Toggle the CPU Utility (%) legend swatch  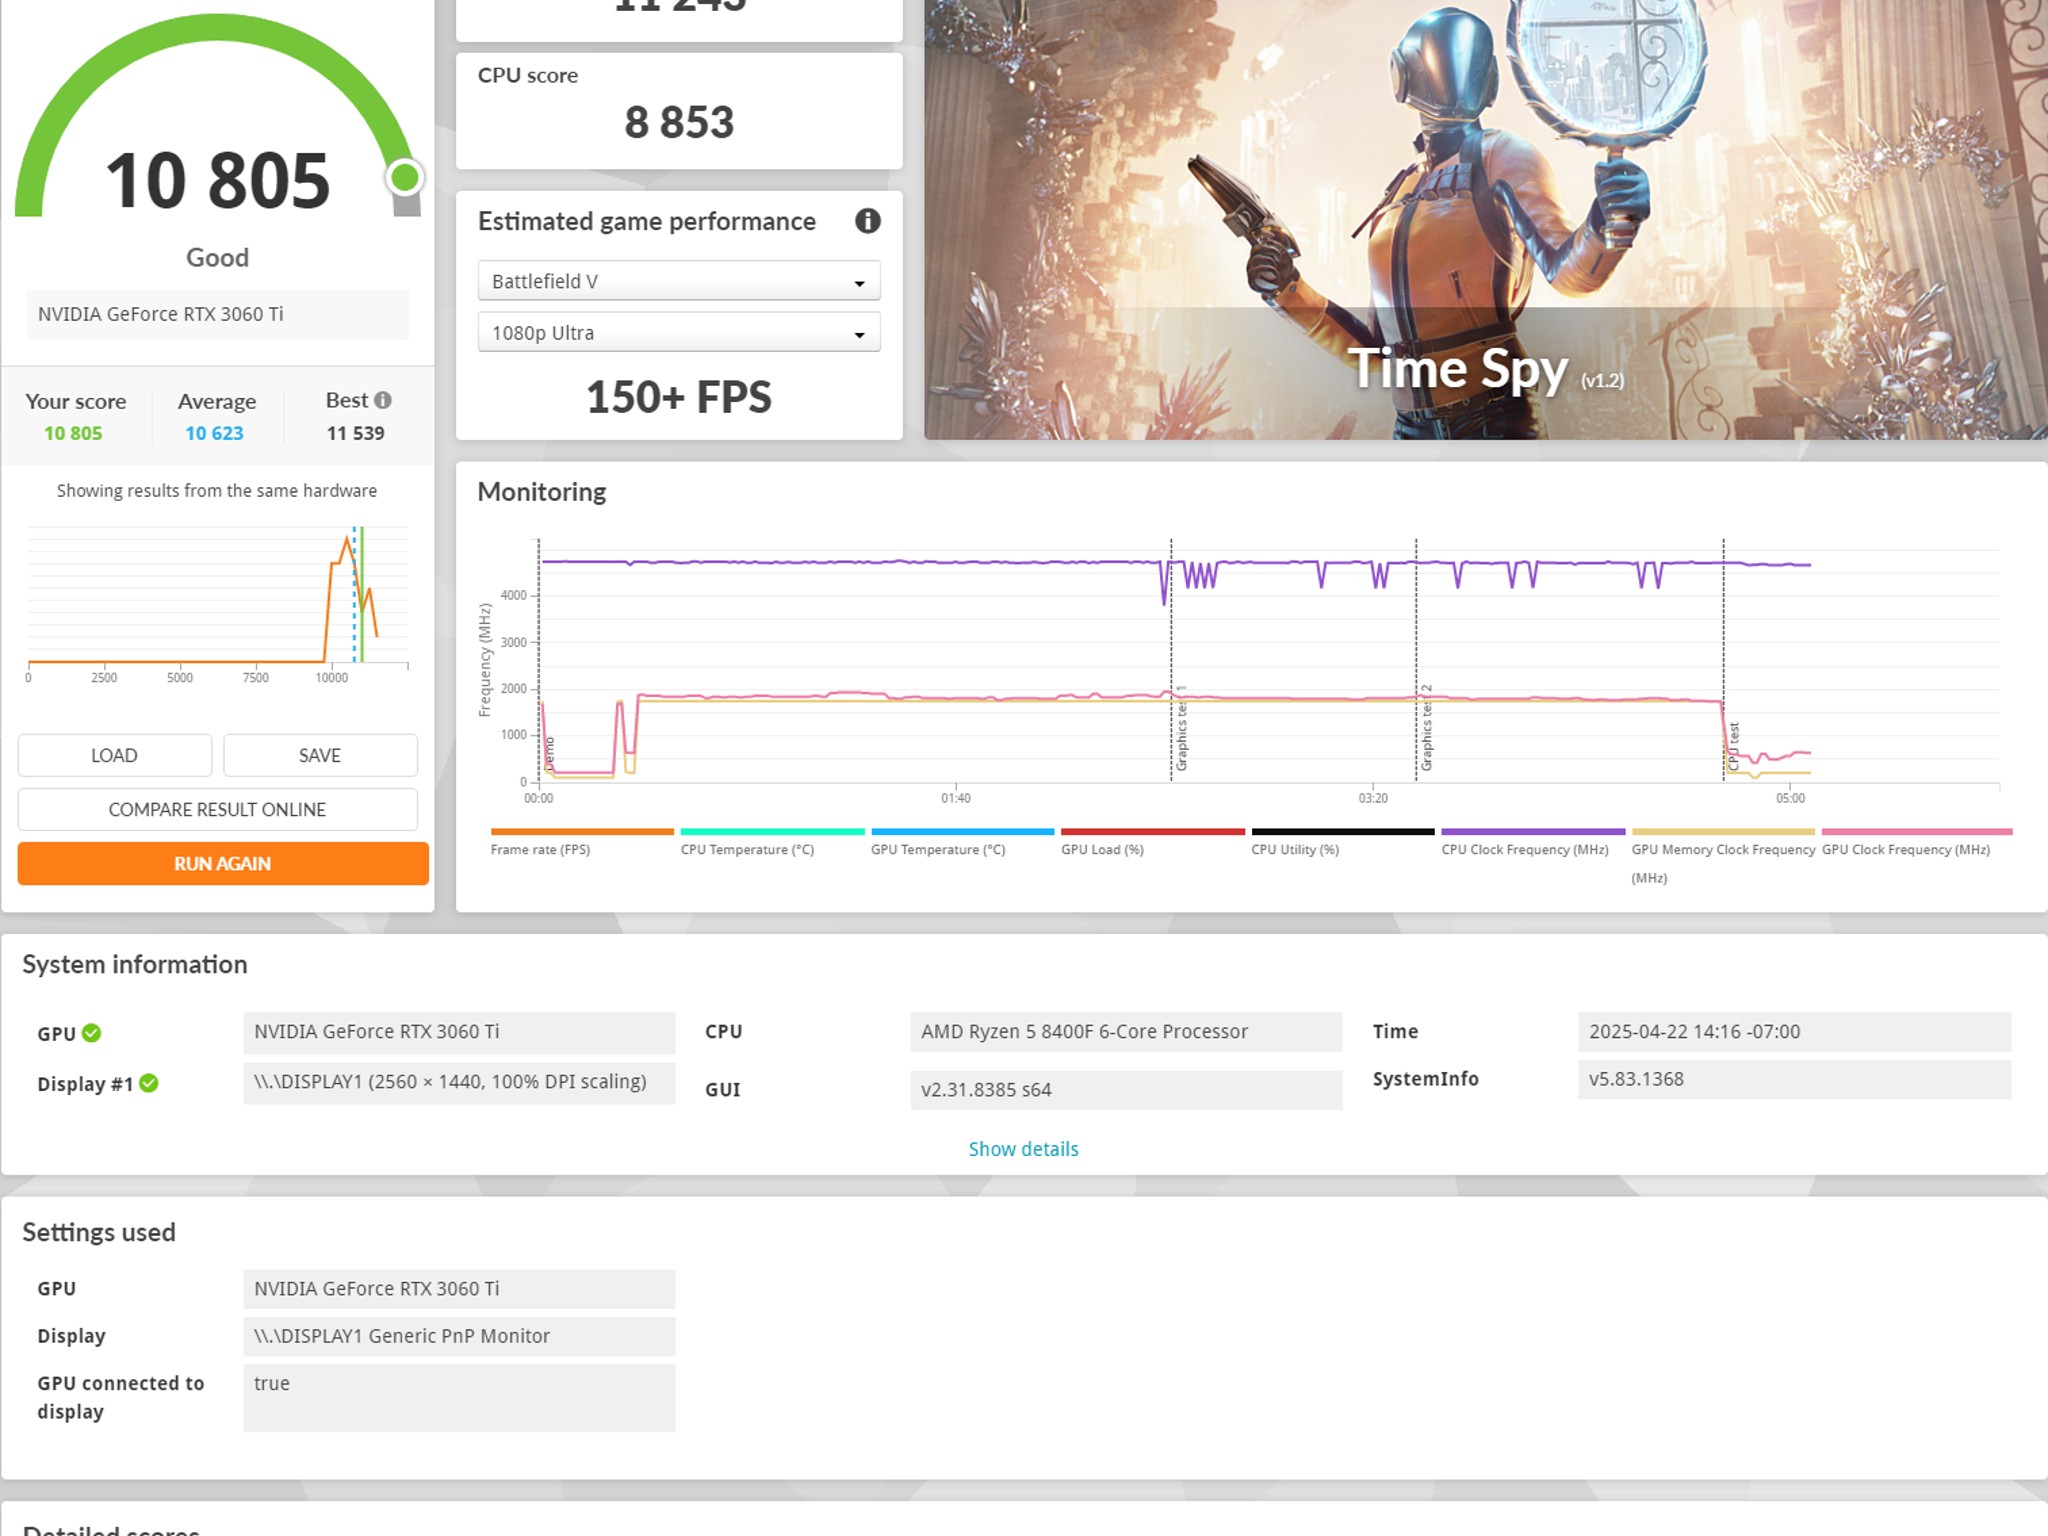1343,831
